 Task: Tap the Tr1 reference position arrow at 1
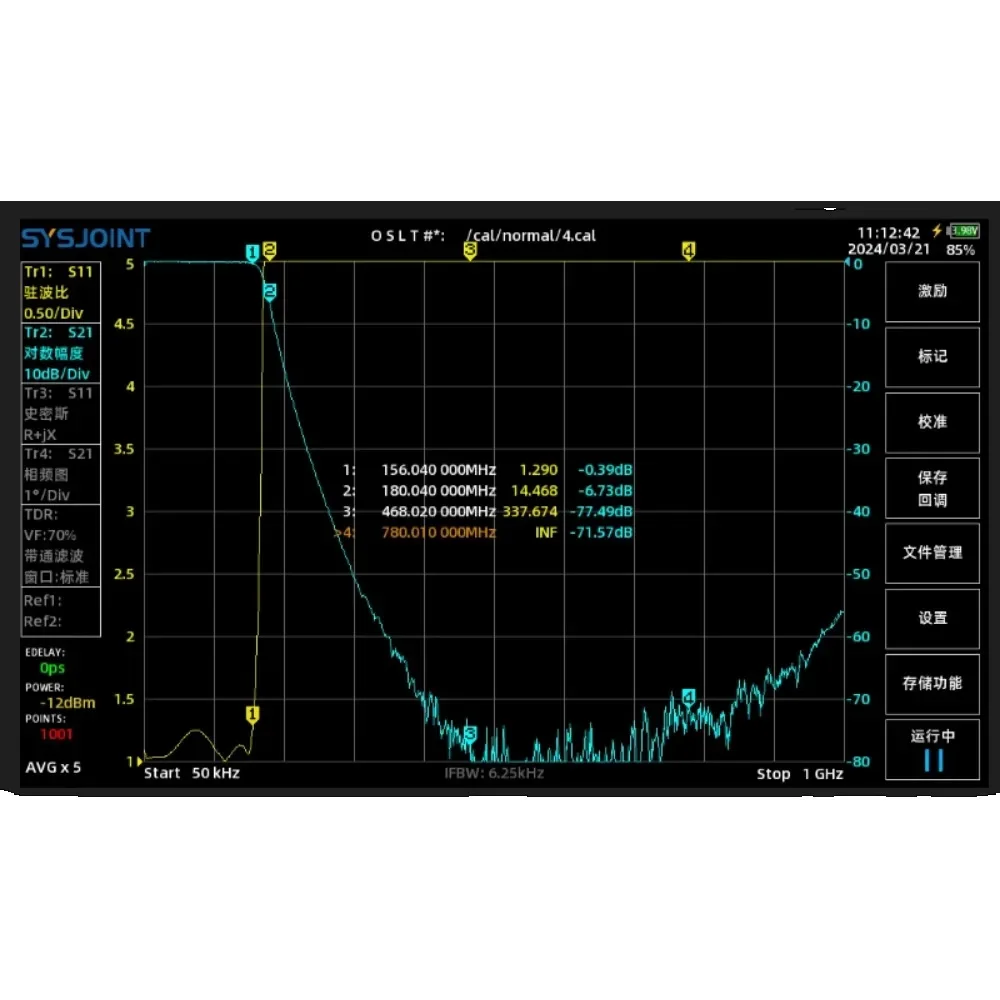[139, 761]
